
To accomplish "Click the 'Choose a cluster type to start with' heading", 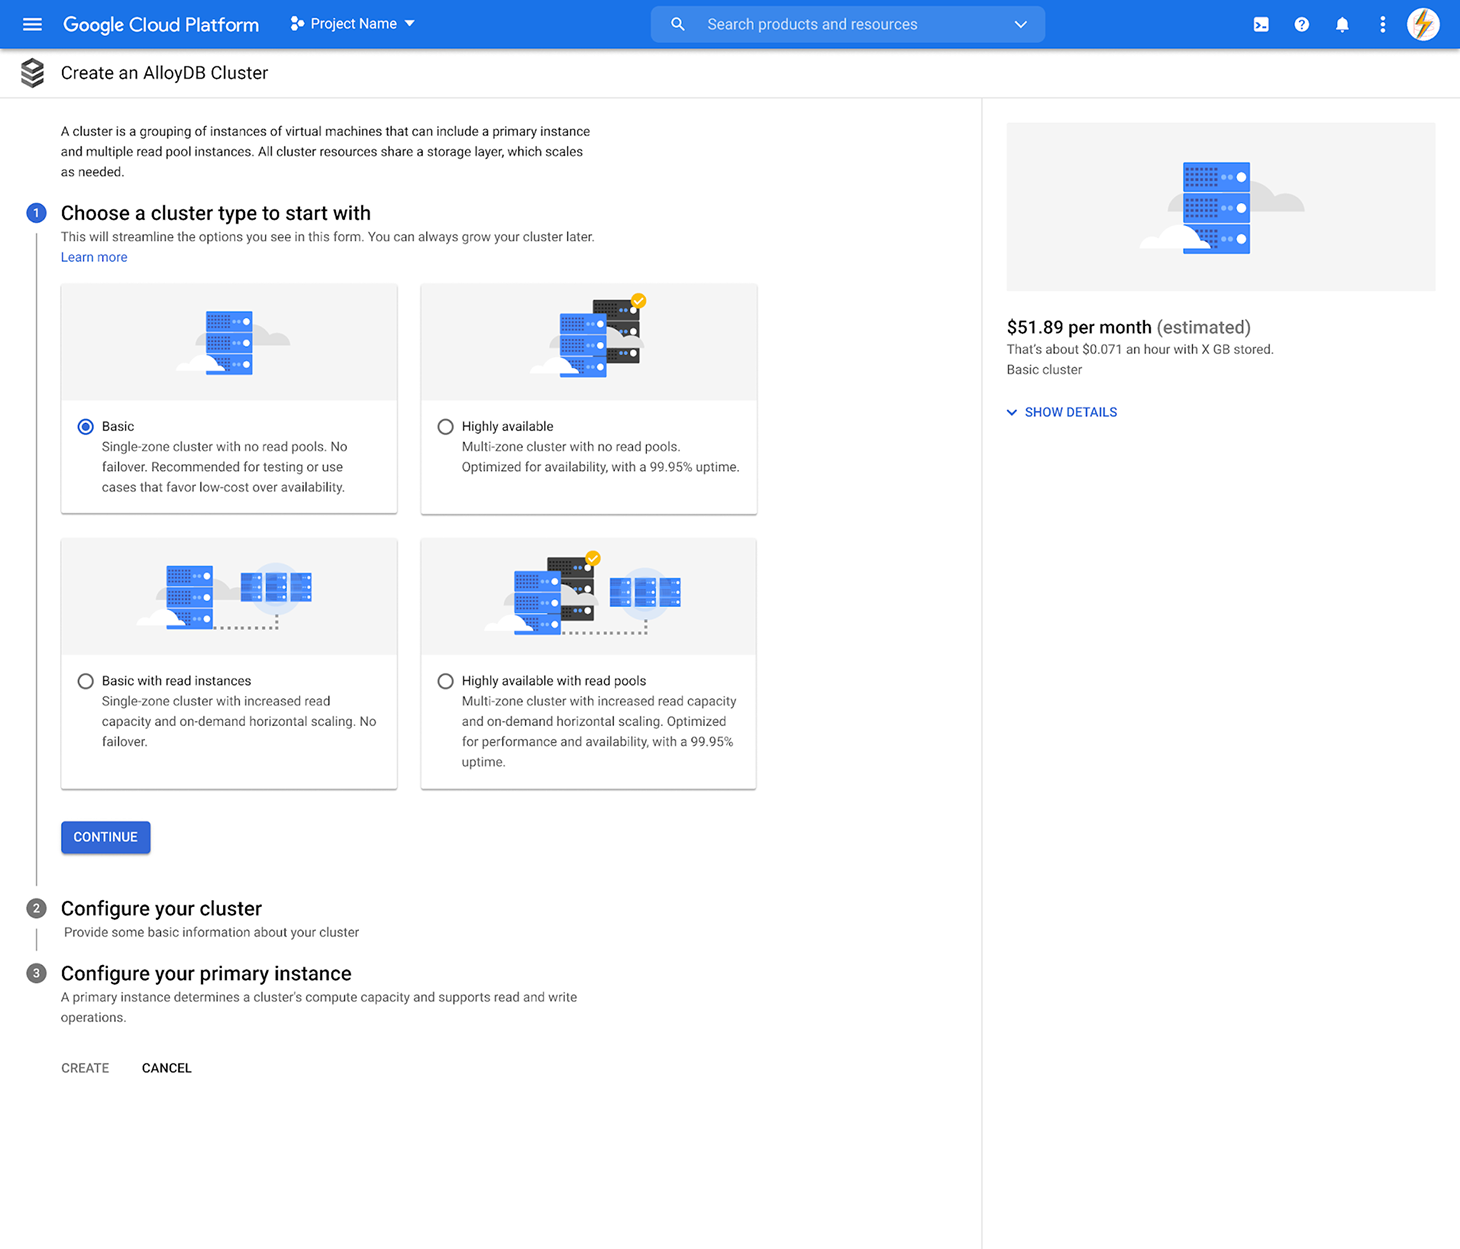I will 216,213.
